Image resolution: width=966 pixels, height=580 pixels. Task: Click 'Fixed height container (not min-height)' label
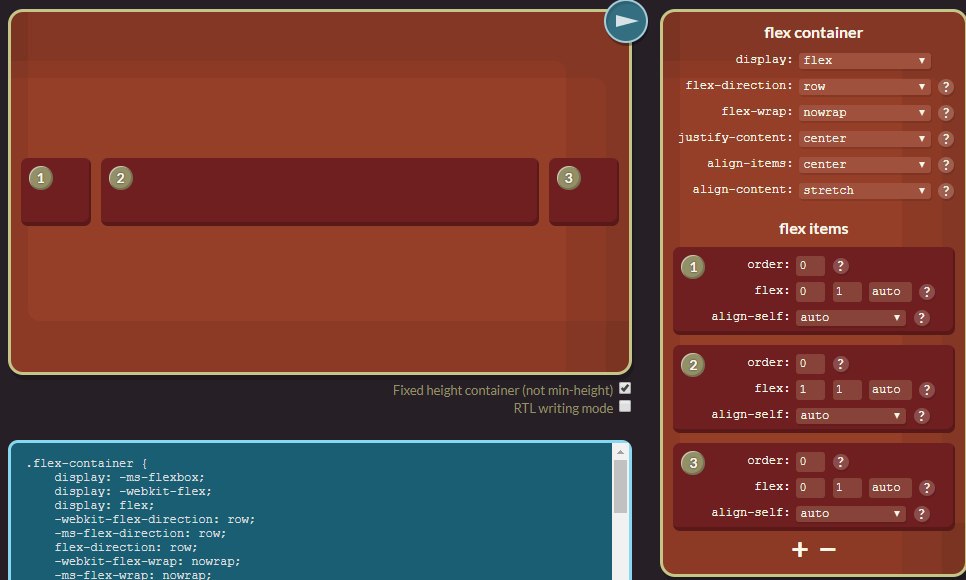tap(503, 390)
